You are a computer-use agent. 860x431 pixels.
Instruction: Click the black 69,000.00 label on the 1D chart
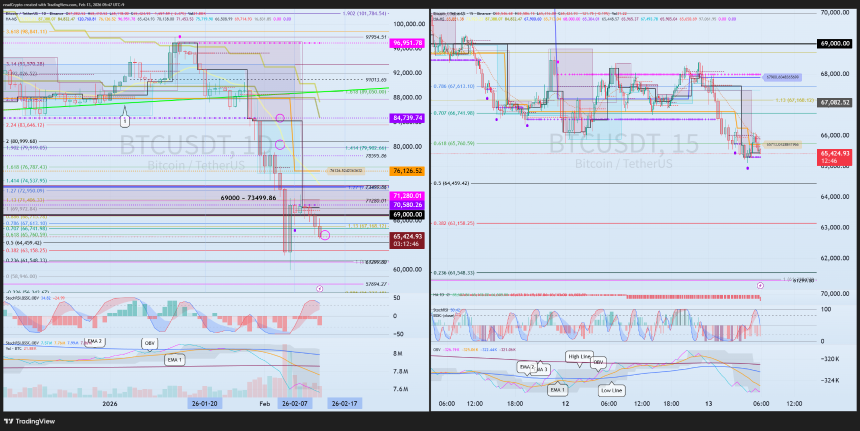[407, 214]
